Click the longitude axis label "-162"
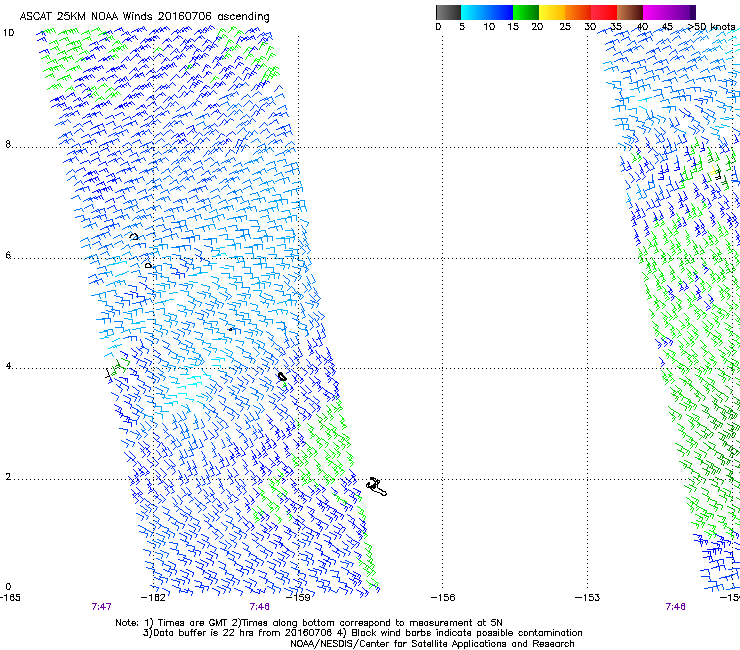 [154, 598]
